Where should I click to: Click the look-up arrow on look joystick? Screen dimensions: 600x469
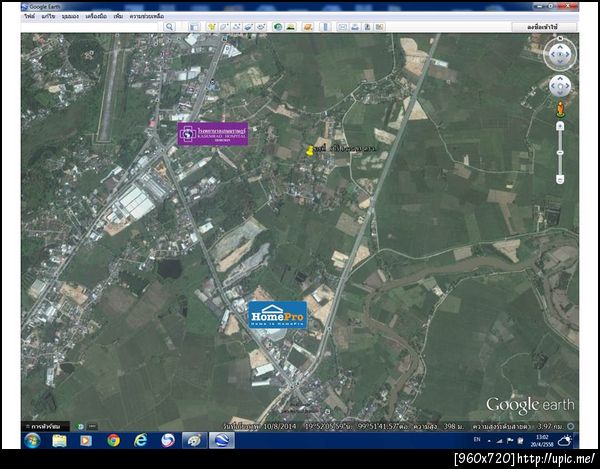click(x=560, y=47)
